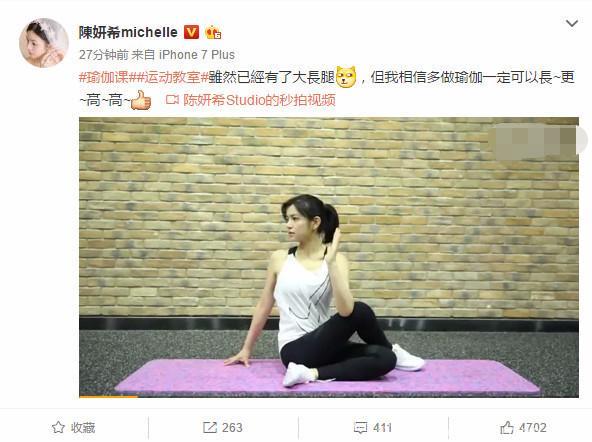Screen dimensions: 592x442
Task: Click the orange verified V badge
Action: click(x=191, y=32)
